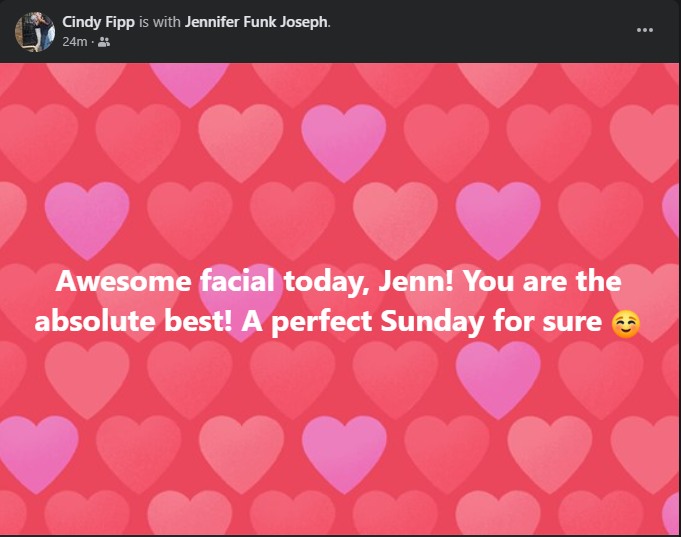
Task: Click the name Jenn! in the post text
Action: point(416,282)
